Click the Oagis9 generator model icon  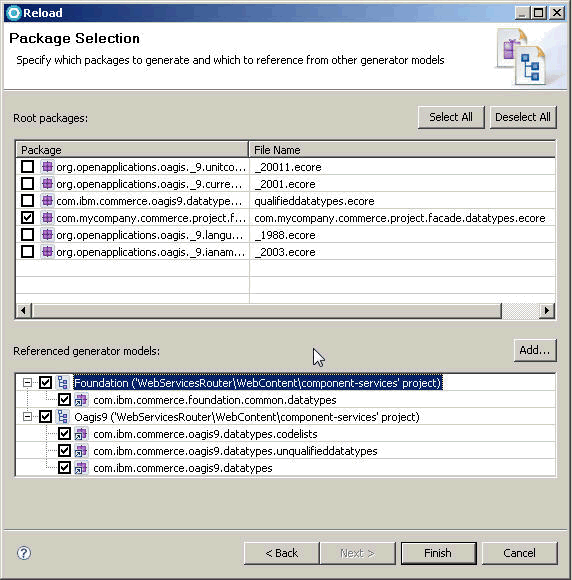pyautogui.click(x=63, y=417)
